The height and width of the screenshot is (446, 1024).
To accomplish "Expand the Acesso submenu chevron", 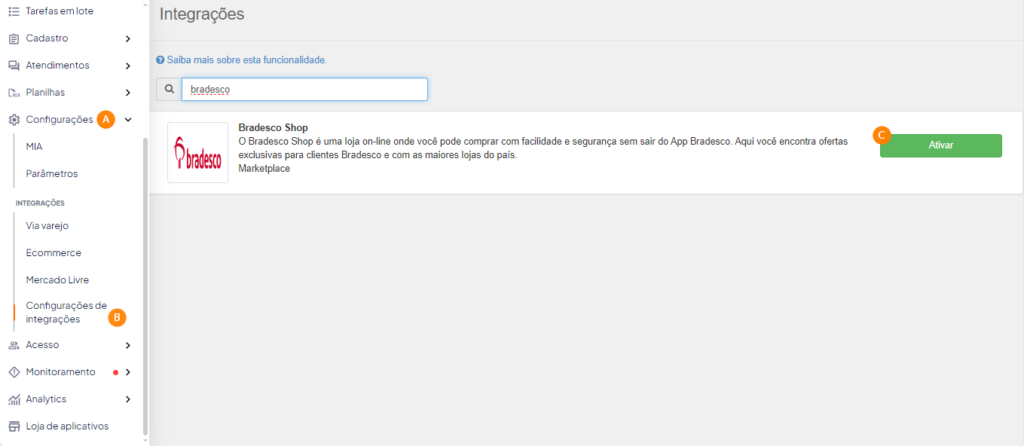I will [x=128, y=345].
